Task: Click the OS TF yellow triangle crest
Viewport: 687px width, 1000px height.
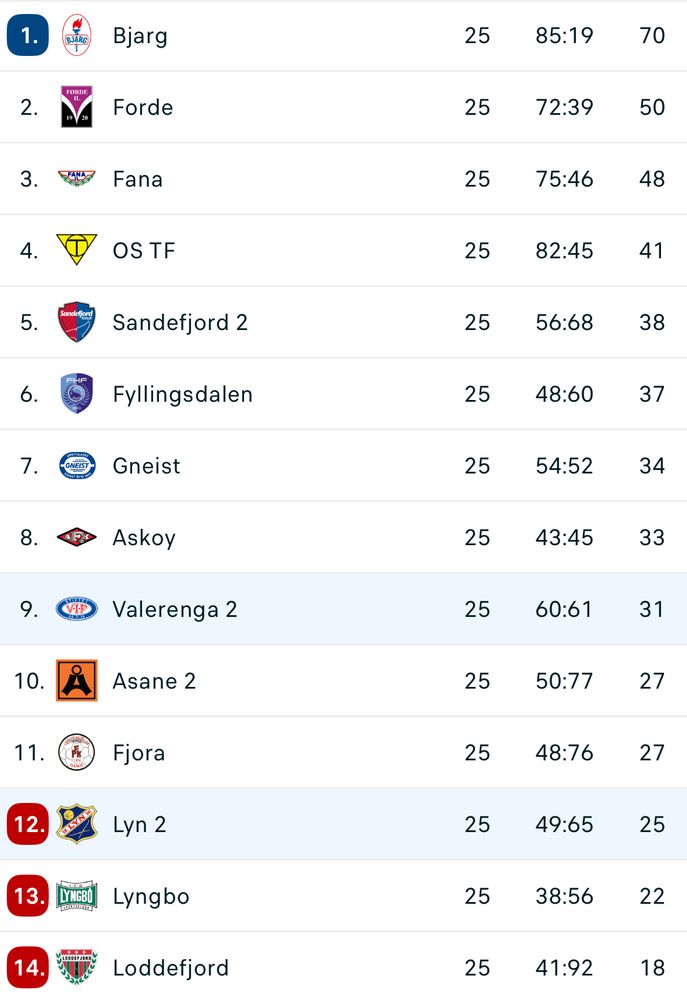Action: click(x=77, y=249)
